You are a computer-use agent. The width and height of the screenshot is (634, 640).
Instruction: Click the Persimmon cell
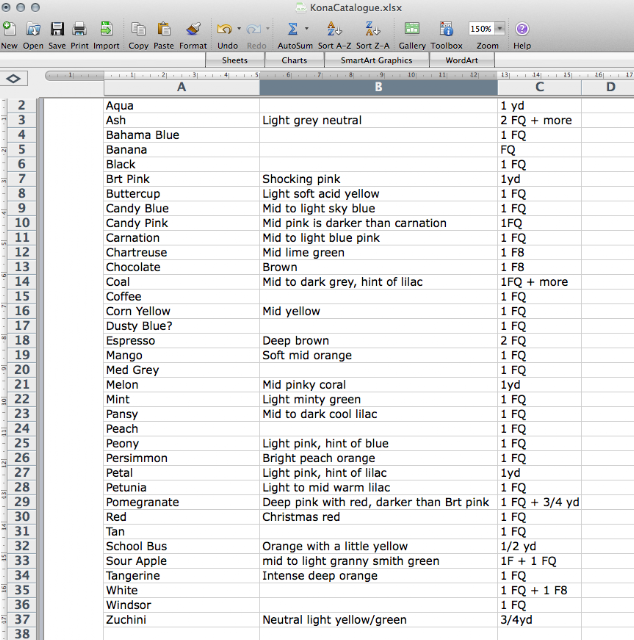point(182,458)
